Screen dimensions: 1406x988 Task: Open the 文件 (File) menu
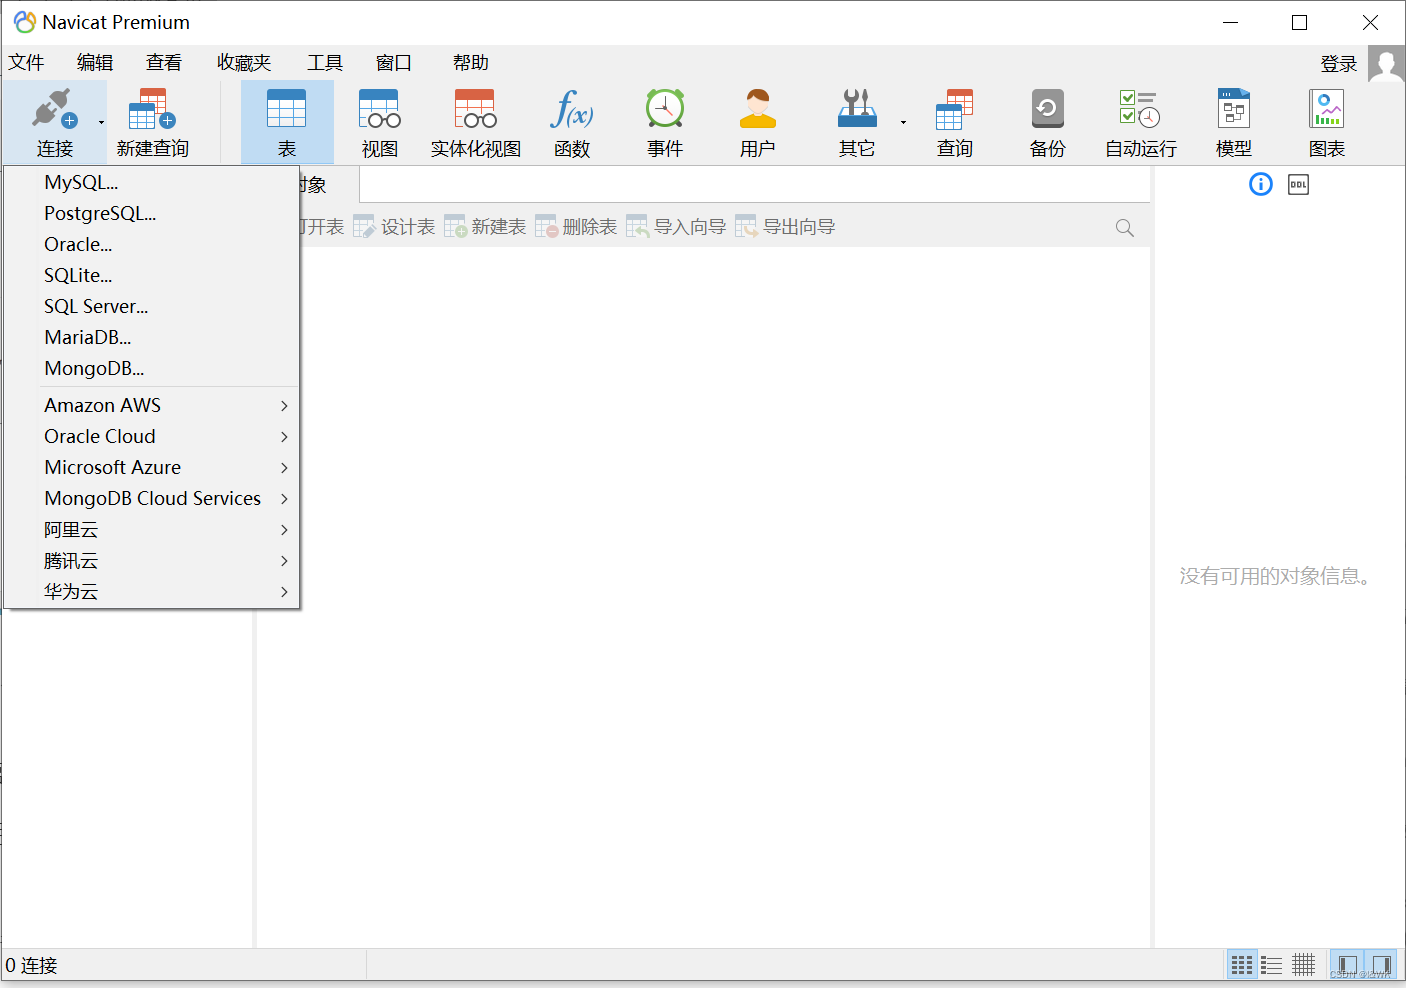(x=26, y=63)
